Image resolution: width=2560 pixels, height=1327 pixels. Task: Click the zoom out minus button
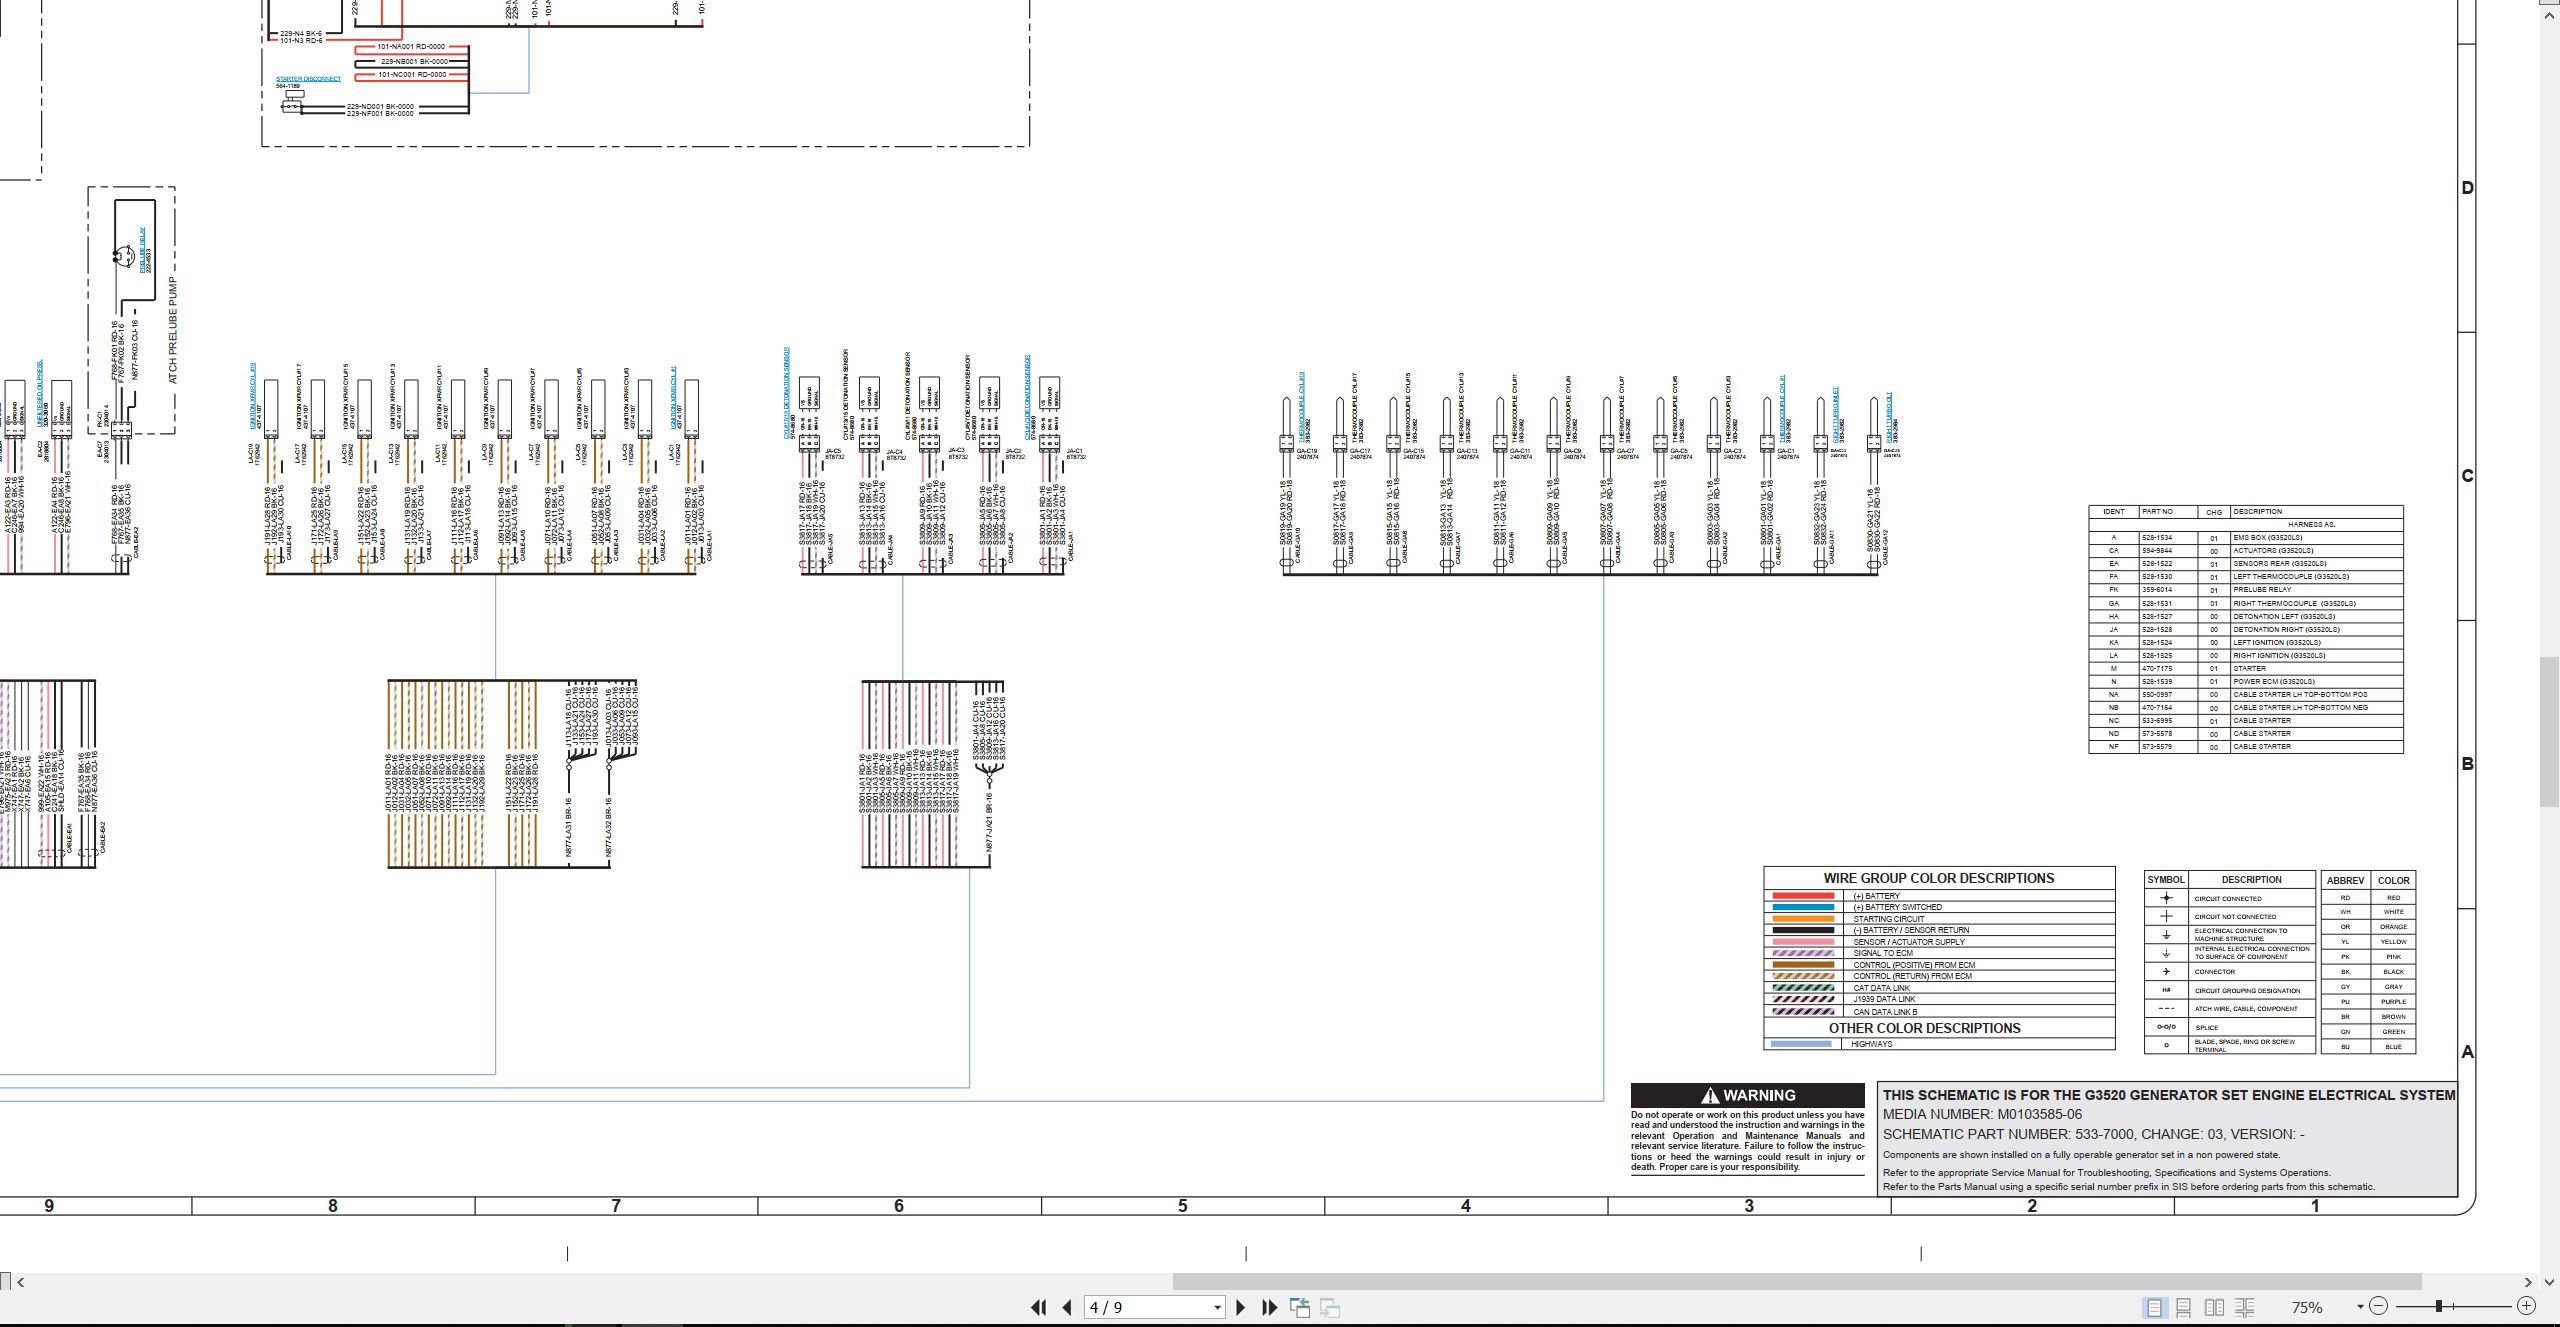click(2378, 1306)
